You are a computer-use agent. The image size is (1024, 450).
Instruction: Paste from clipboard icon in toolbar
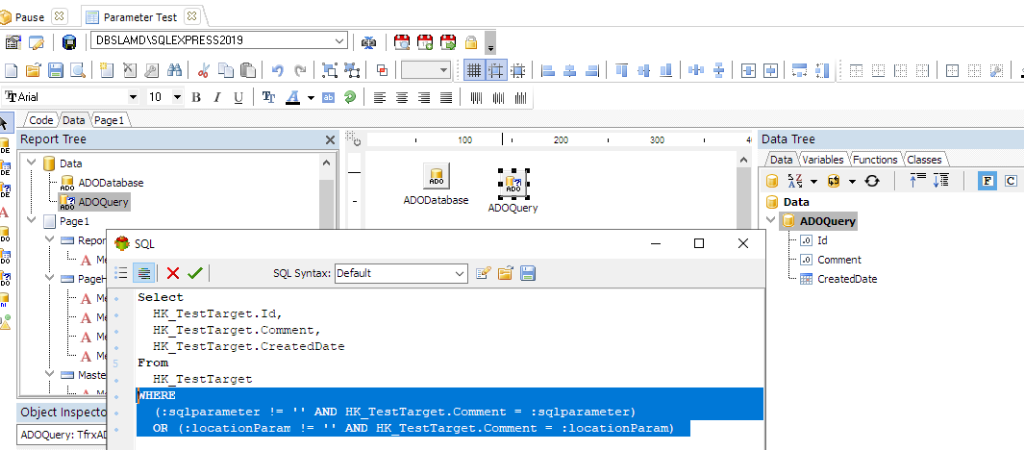pos(248,70)
